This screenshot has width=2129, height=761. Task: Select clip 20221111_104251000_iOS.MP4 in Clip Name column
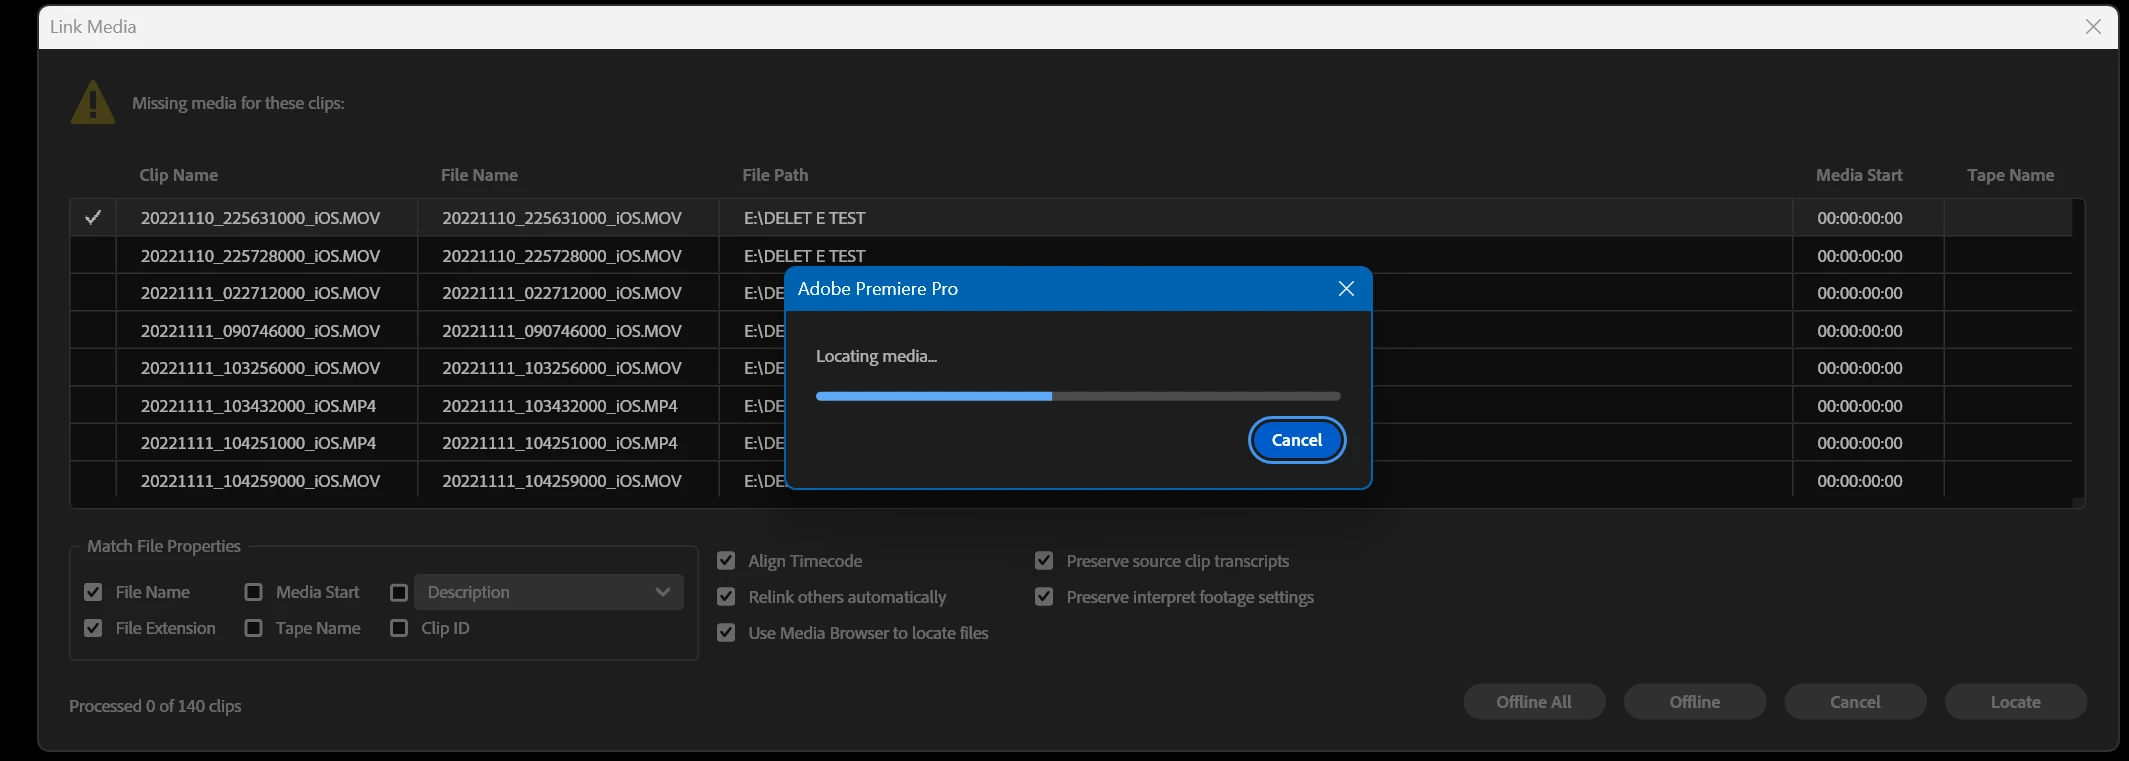coord(258,443)
